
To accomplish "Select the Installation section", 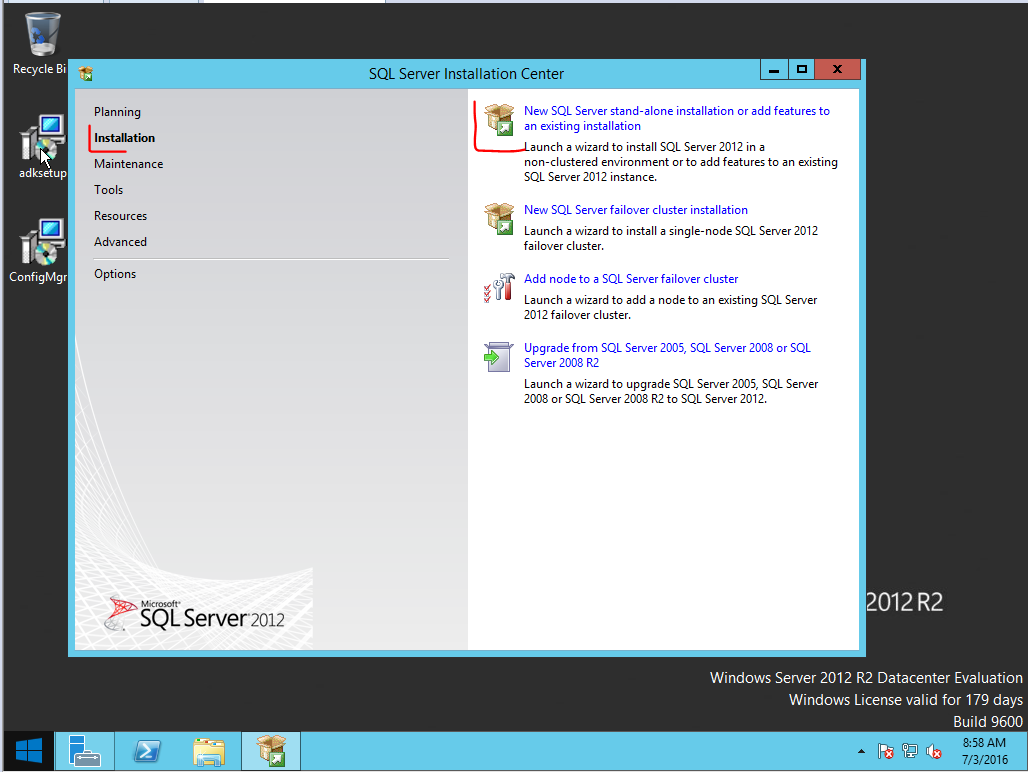I will click(125, 138).
